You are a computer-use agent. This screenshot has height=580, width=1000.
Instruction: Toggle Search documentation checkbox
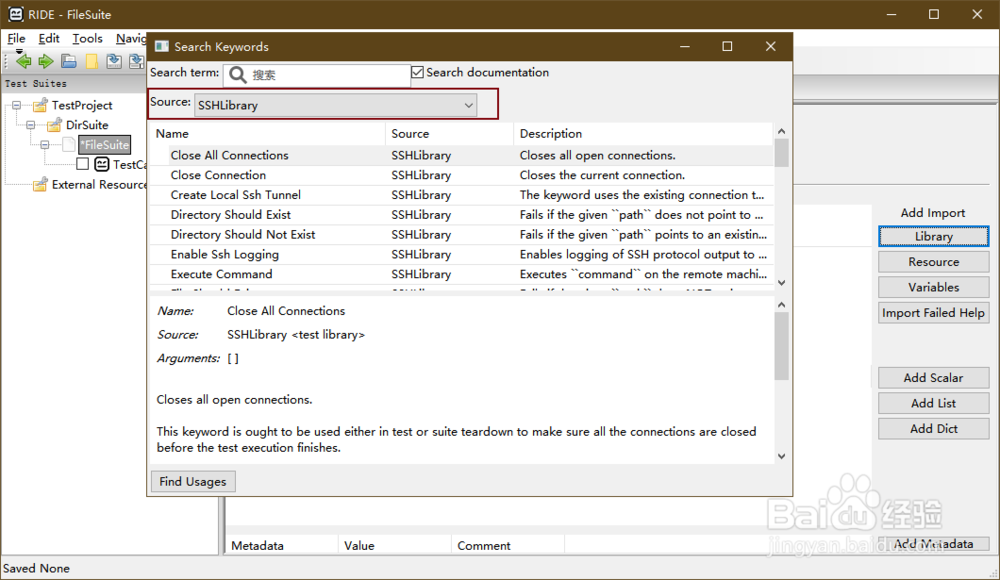[418, 72]
